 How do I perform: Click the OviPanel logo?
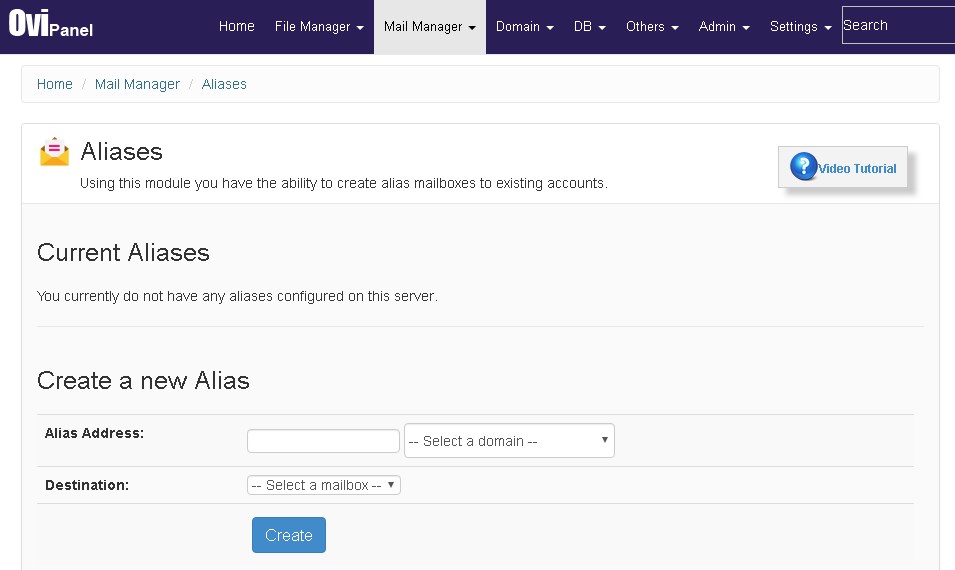click(51, 24)
